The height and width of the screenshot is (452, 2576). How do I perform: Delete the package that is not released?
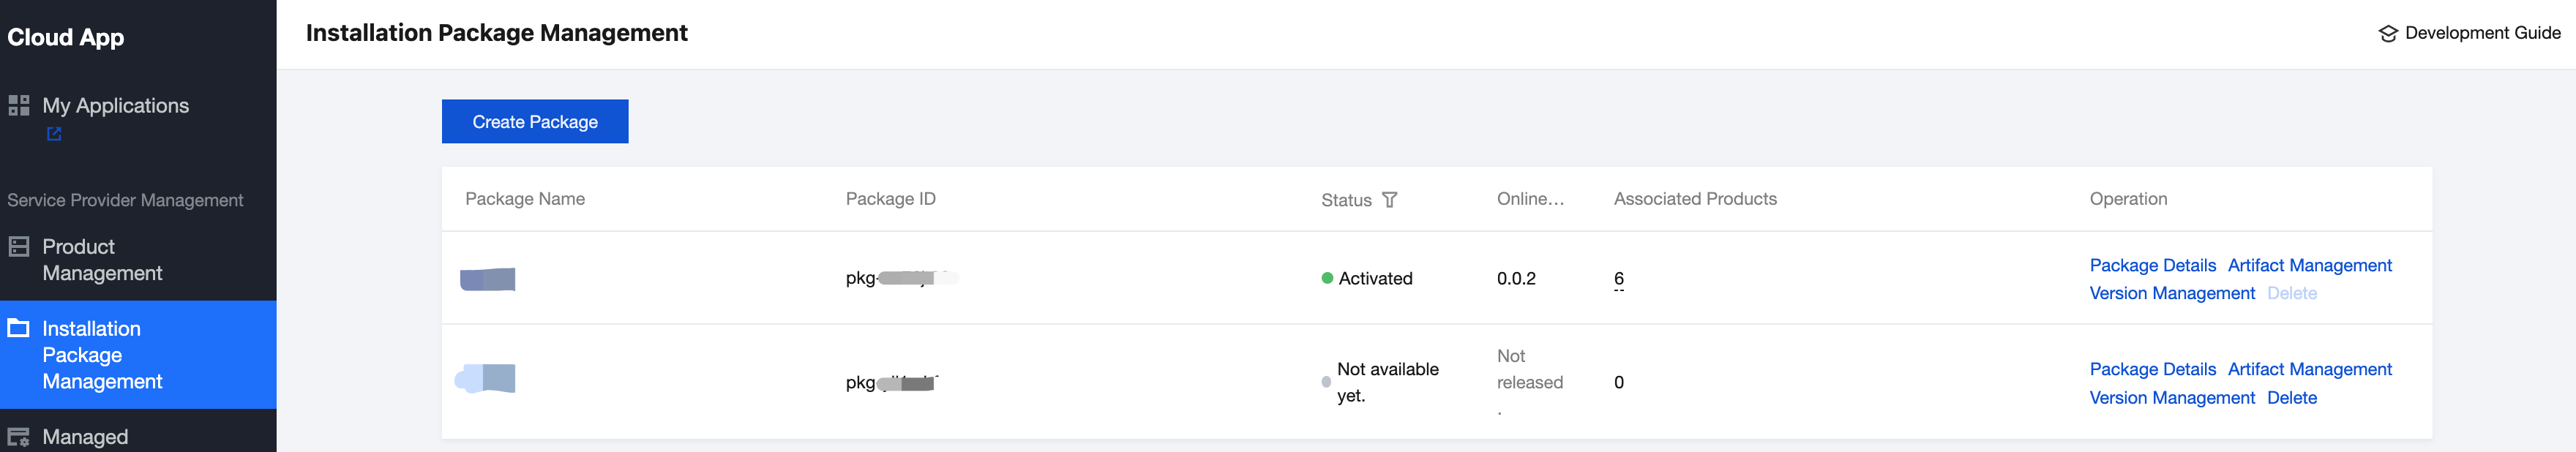click(x=2292, y=398)
